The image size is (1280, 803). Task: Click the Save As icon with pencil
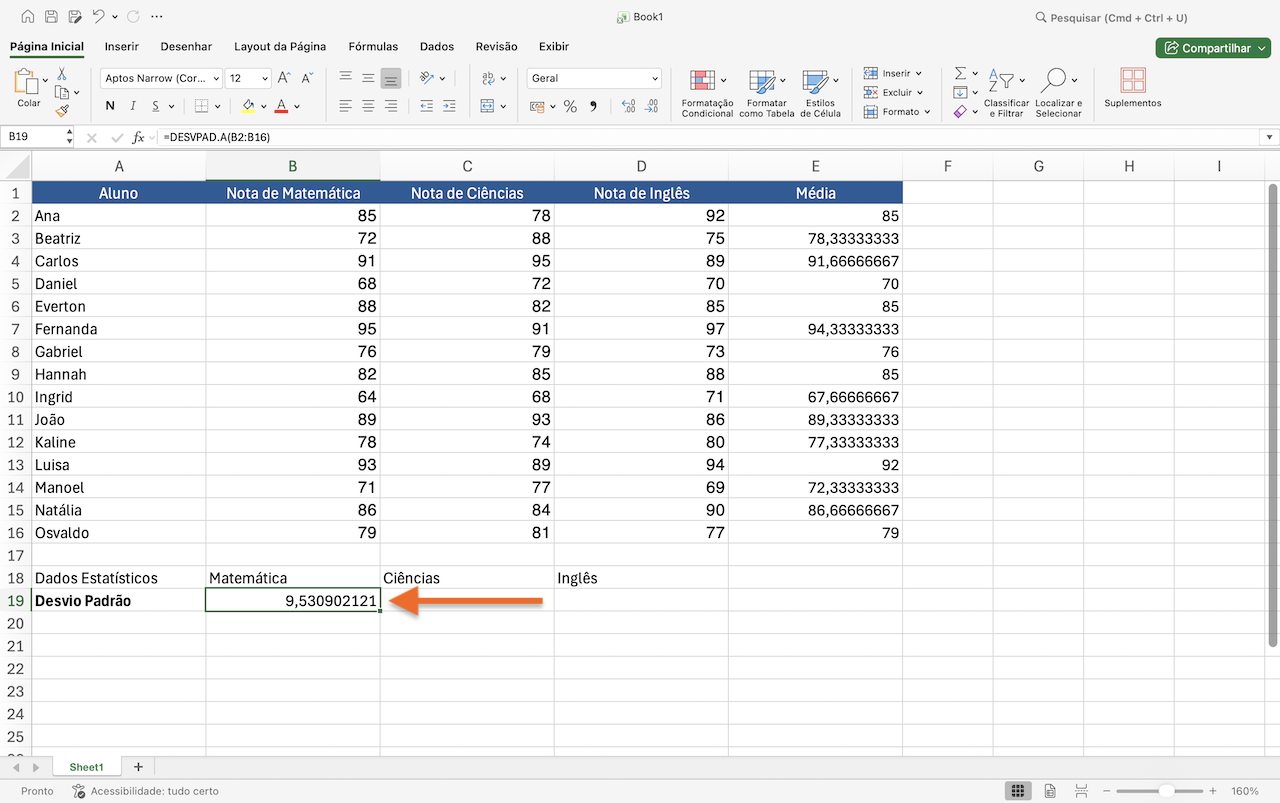[74, 17]
